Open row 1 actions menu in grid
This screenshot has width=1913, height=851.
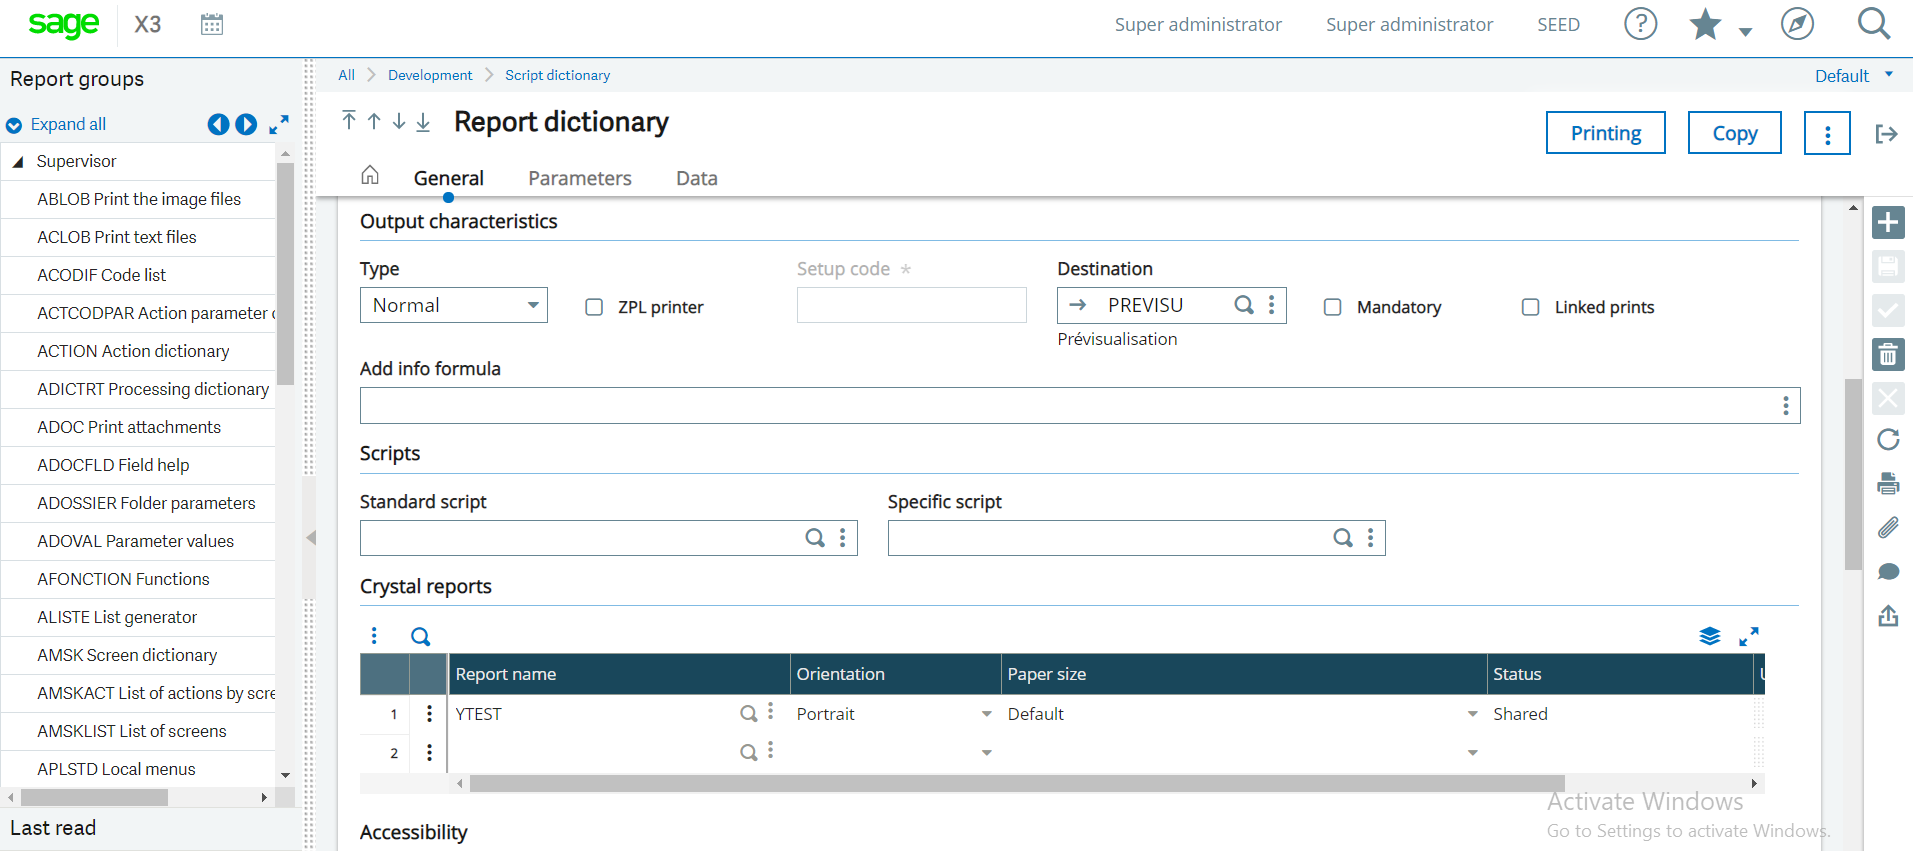(429, 714)
